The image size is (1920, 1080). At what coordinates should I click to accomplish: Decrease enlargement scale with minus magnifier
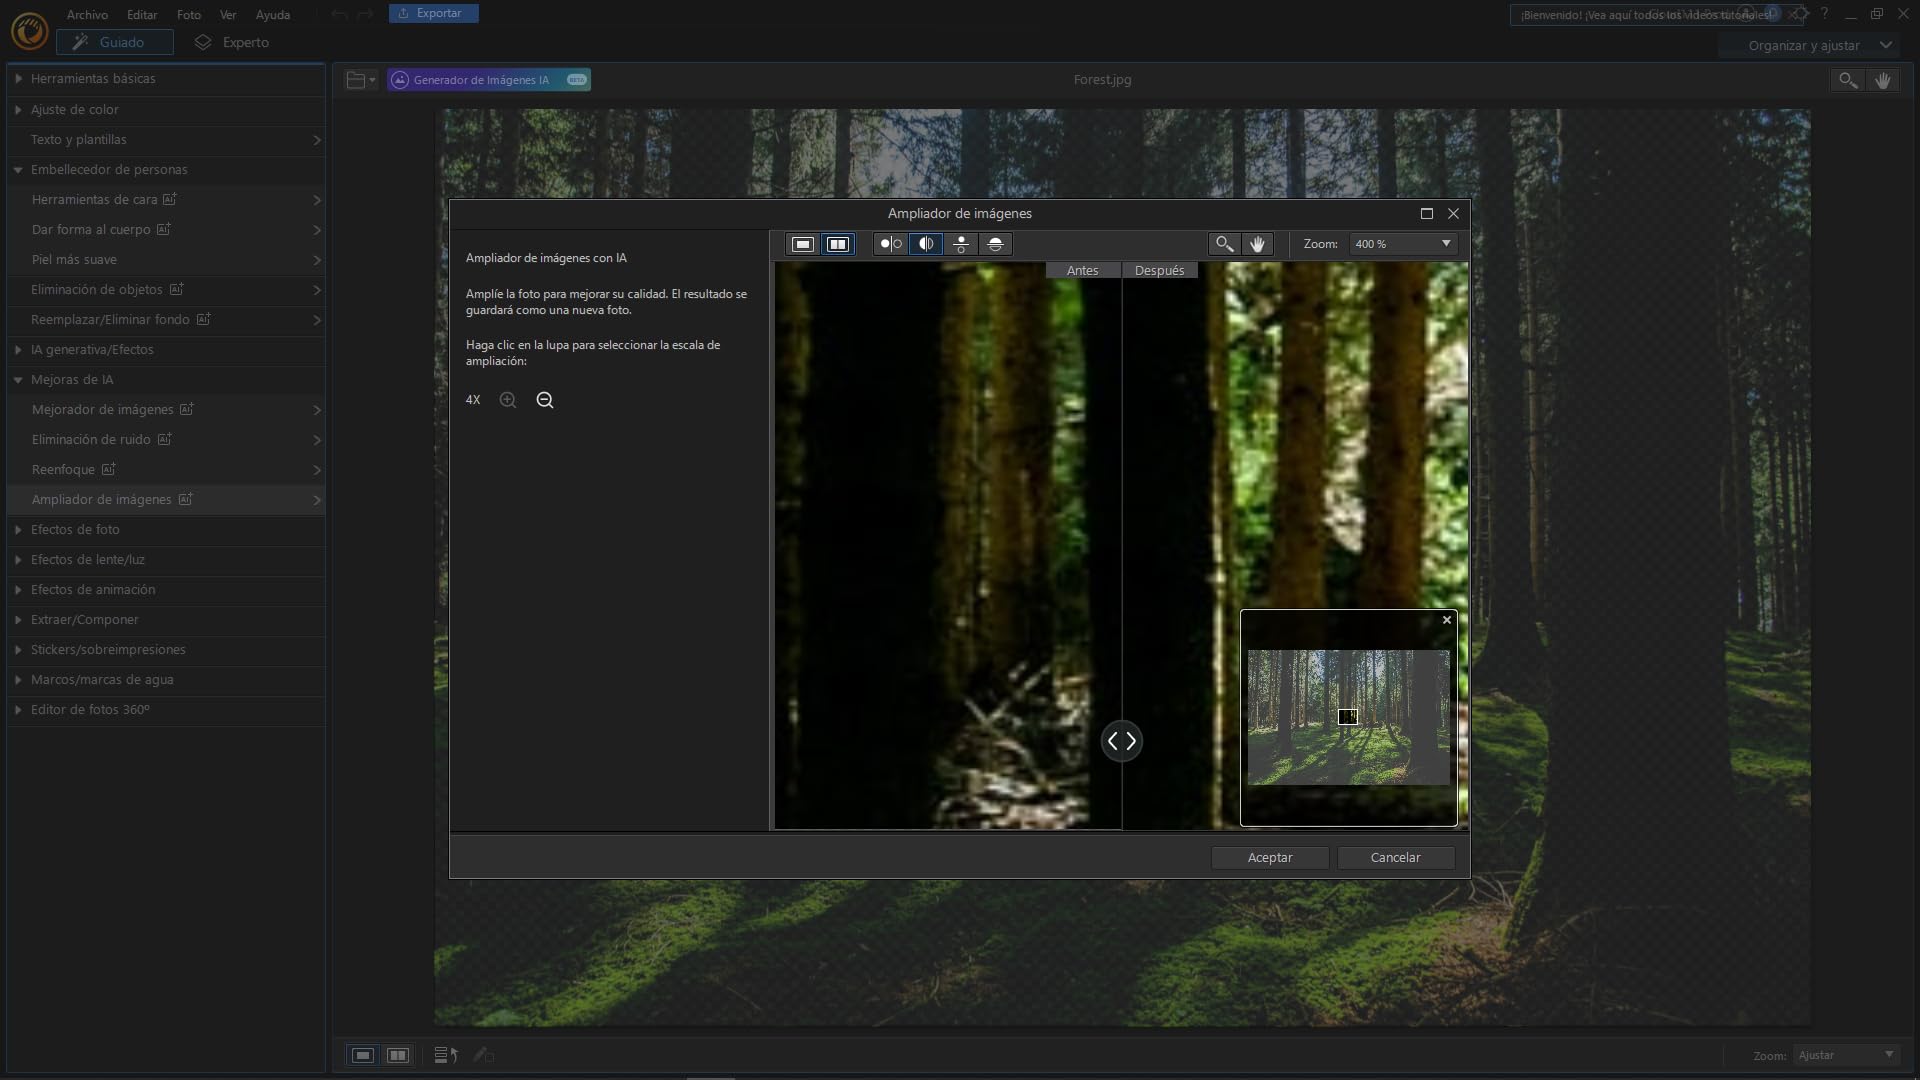pyautogui.click(x=545, y=400)
